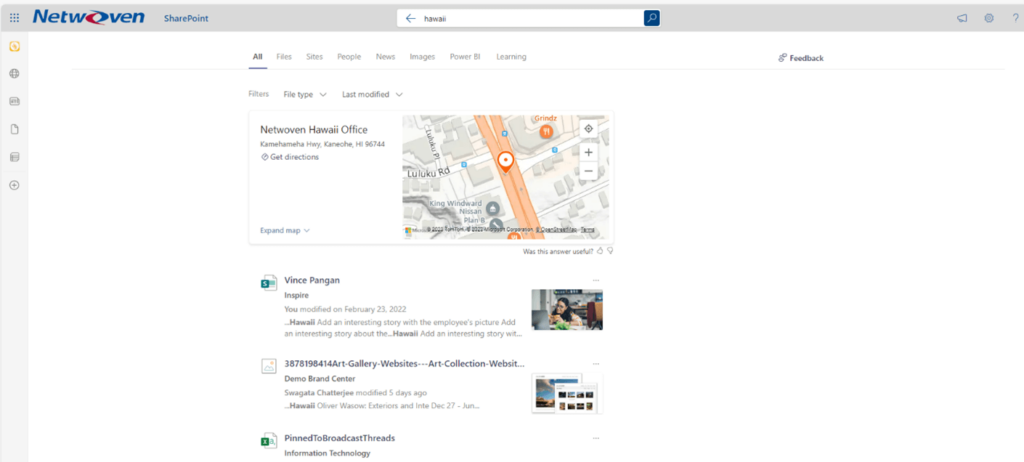This screenshot has width=1024, height=462.
Task: Click the Grindz restaurant marker on map
Action: (547, 131)
